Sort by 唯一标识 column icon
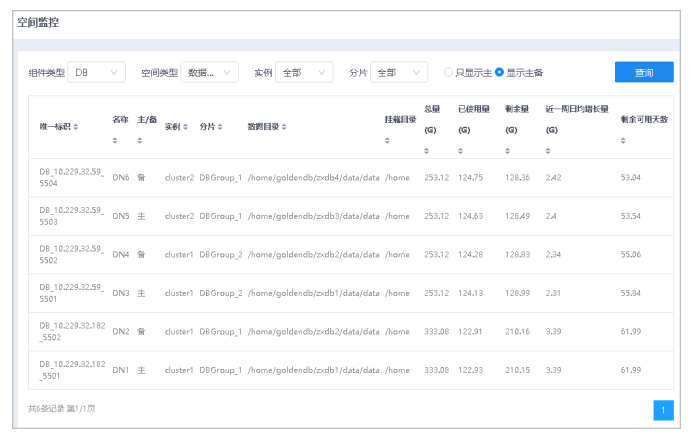This screenshot has width=690, height=435. 76,127
